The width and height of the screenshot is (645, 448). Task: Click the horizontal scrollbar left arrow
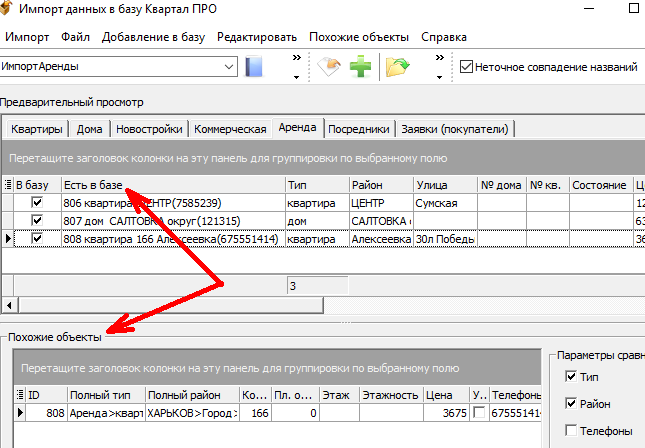click(x=9, y=304)
